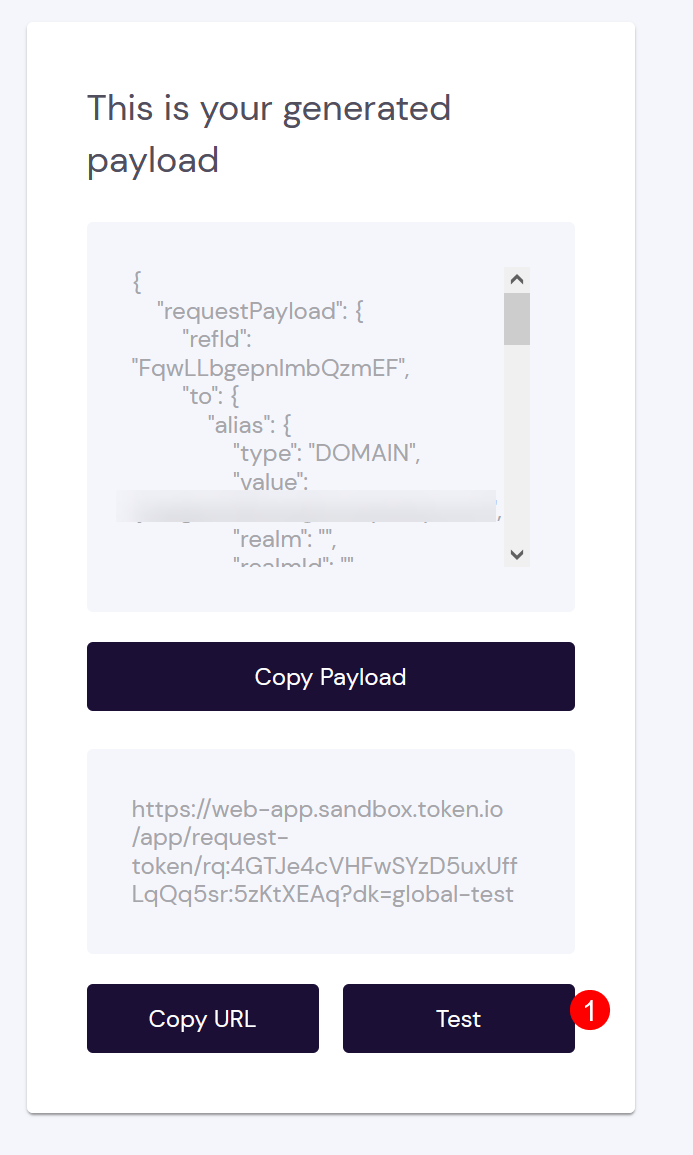Click the empty scrollbar track below the thumb

click(517, 443)
